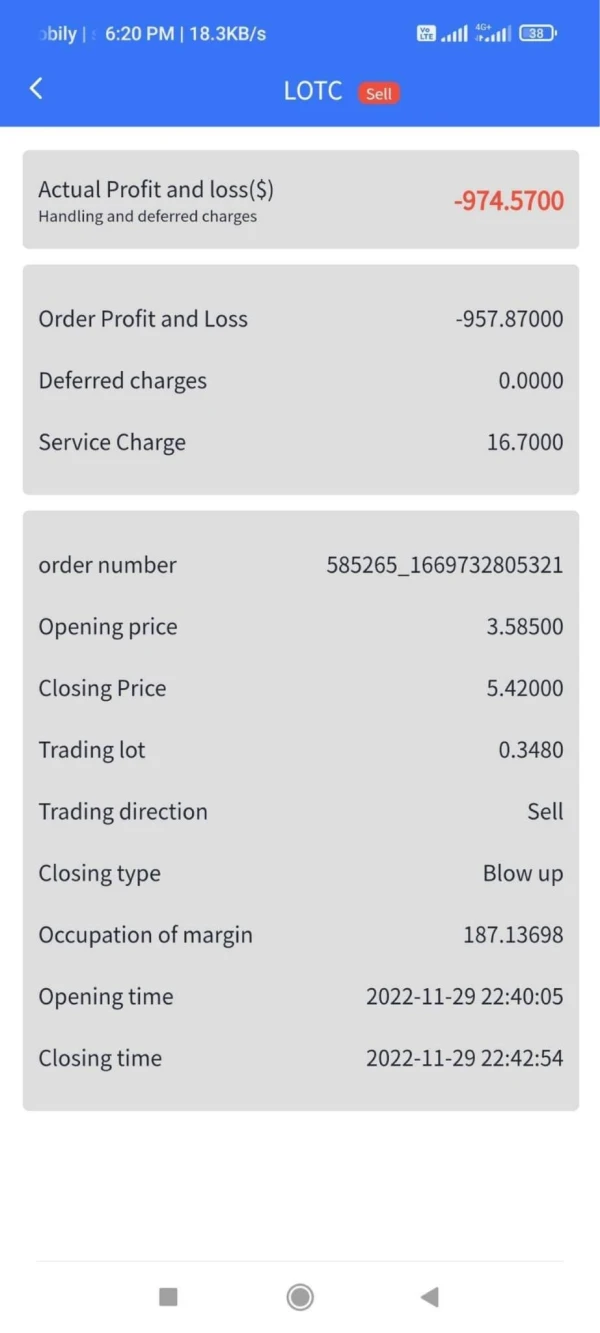Image resolution: width=600 pixels, height=1333 pixels.
Task: Select the order number value
Action: coord(444,565)
